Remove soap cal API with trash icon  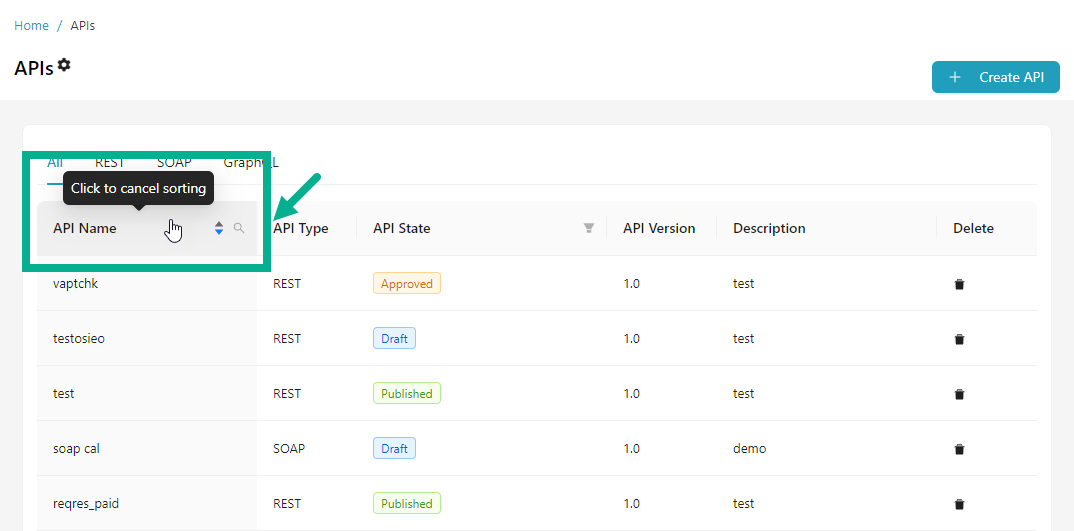959,449
